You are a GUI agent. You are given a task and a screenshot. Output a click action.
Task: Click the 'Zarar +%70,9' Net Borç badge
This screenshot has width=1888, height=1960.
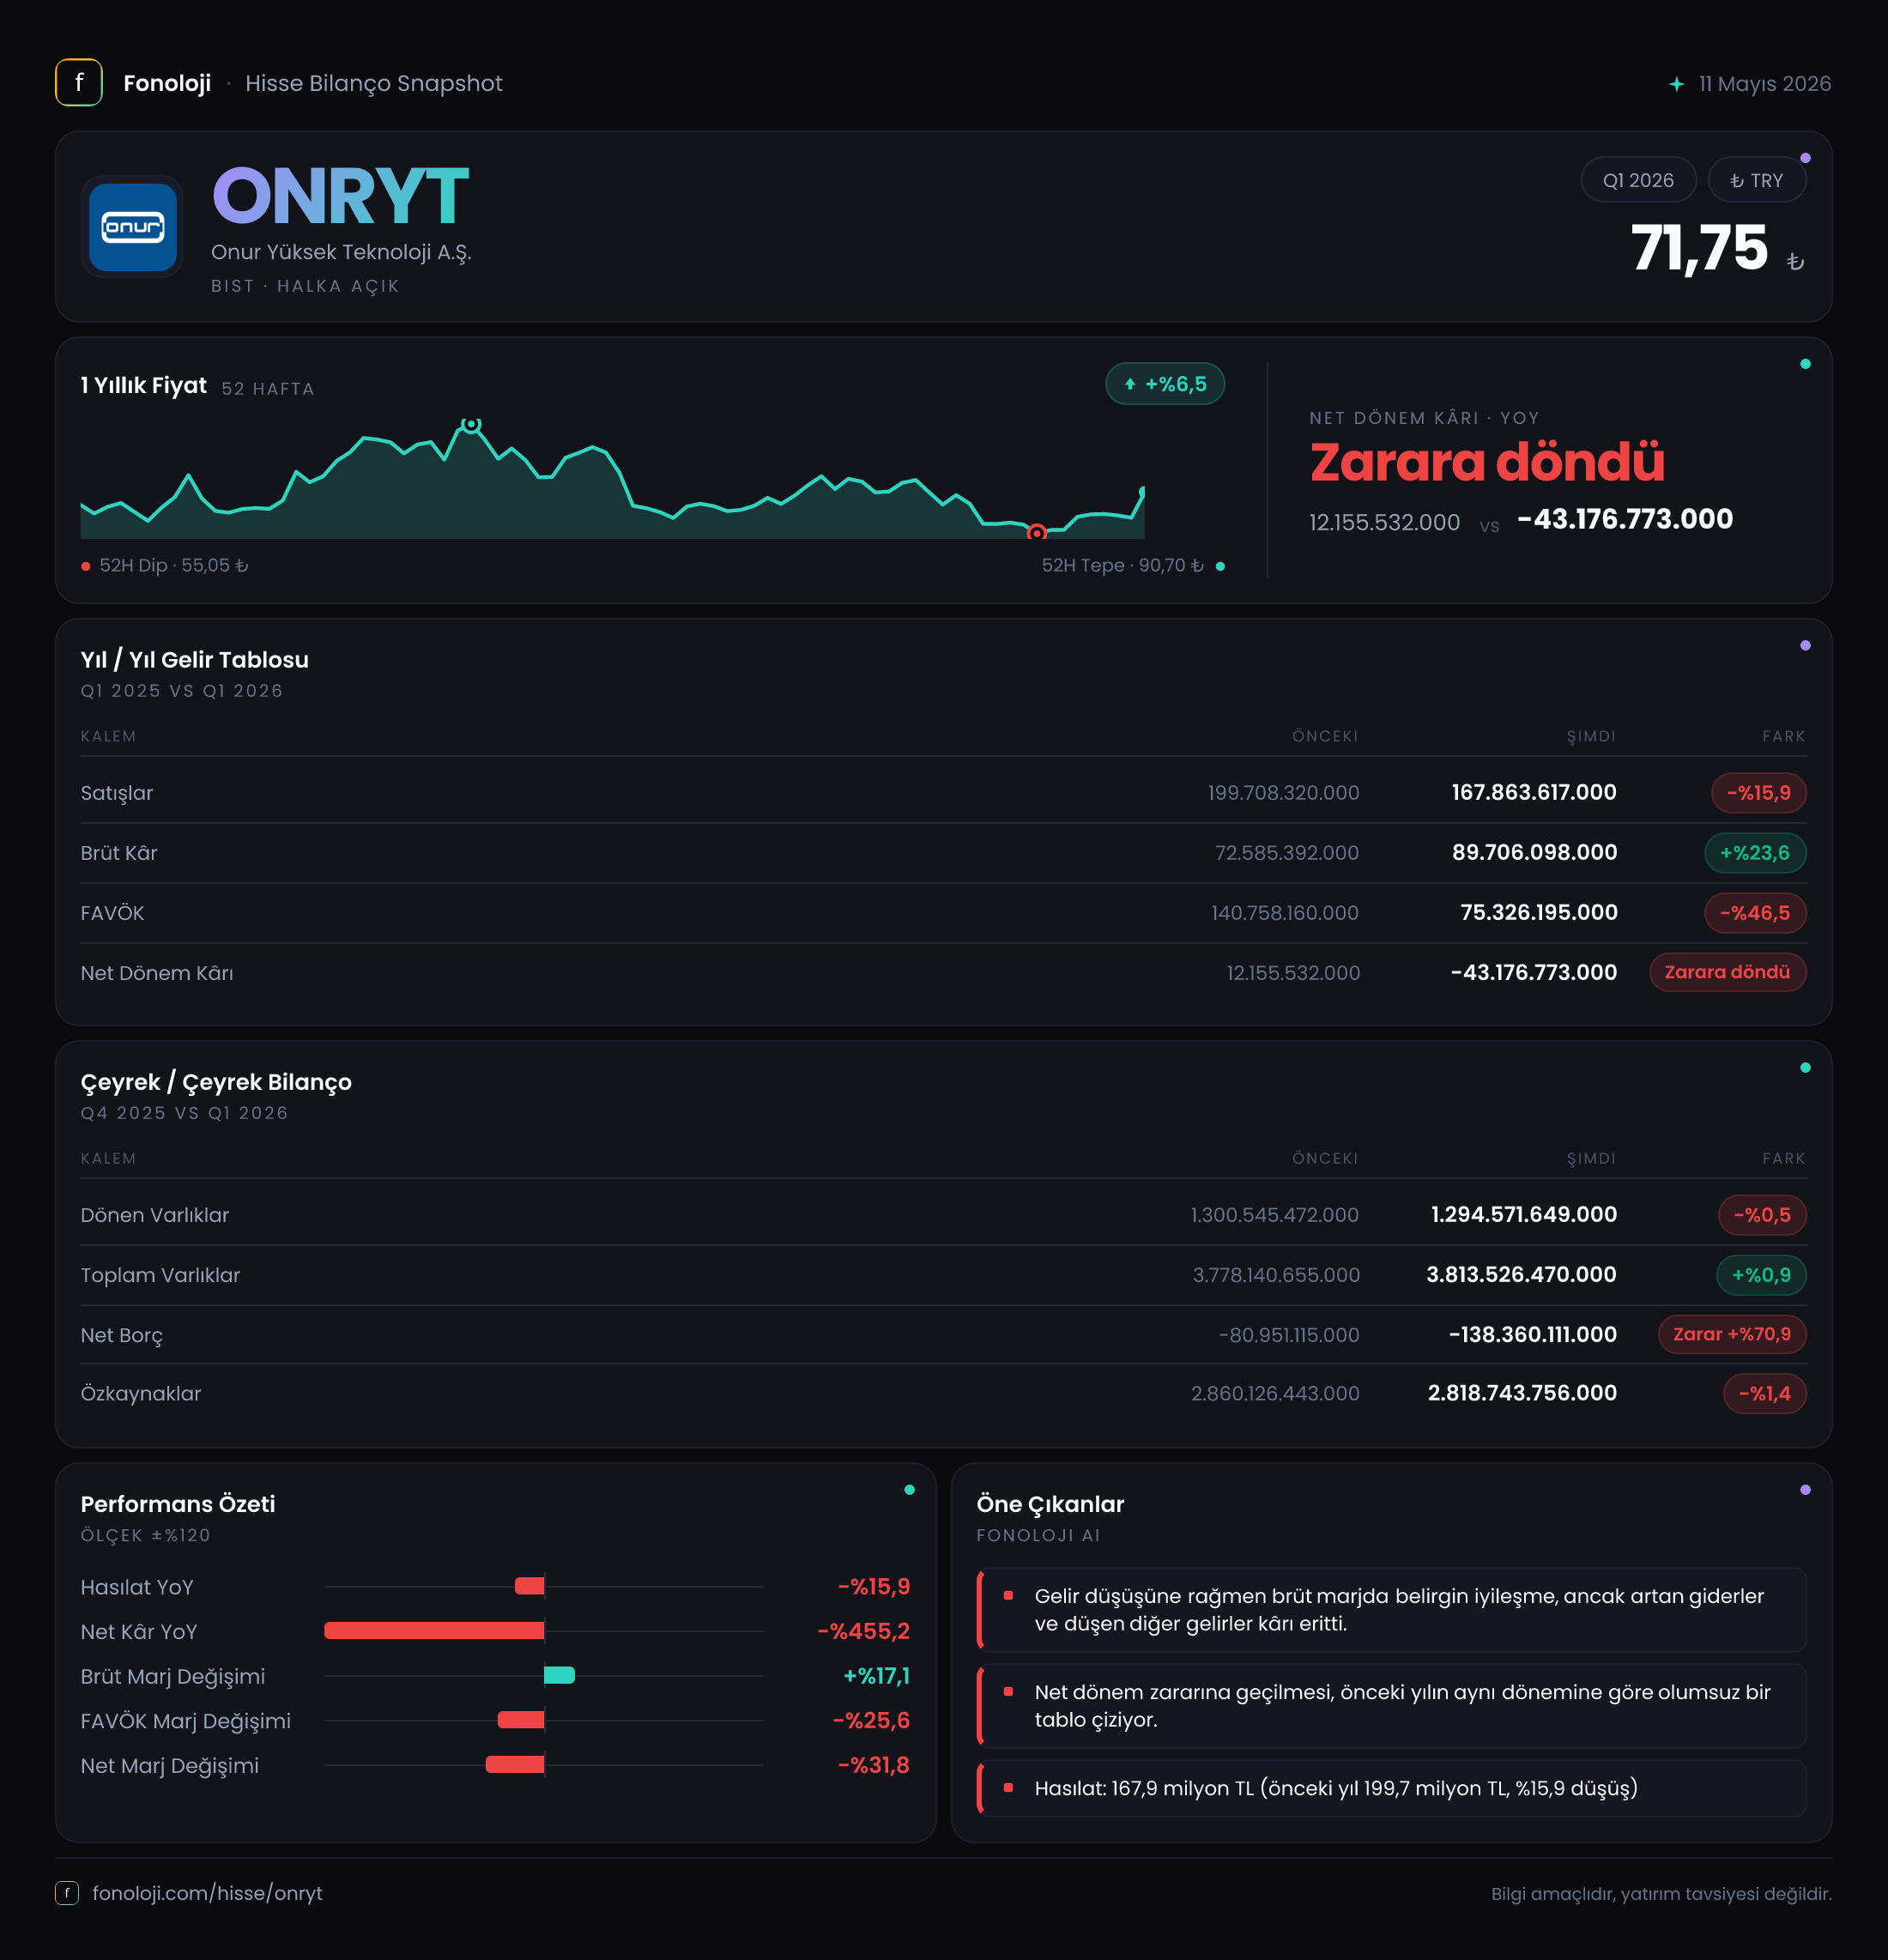click(x=1732, y=1334)
